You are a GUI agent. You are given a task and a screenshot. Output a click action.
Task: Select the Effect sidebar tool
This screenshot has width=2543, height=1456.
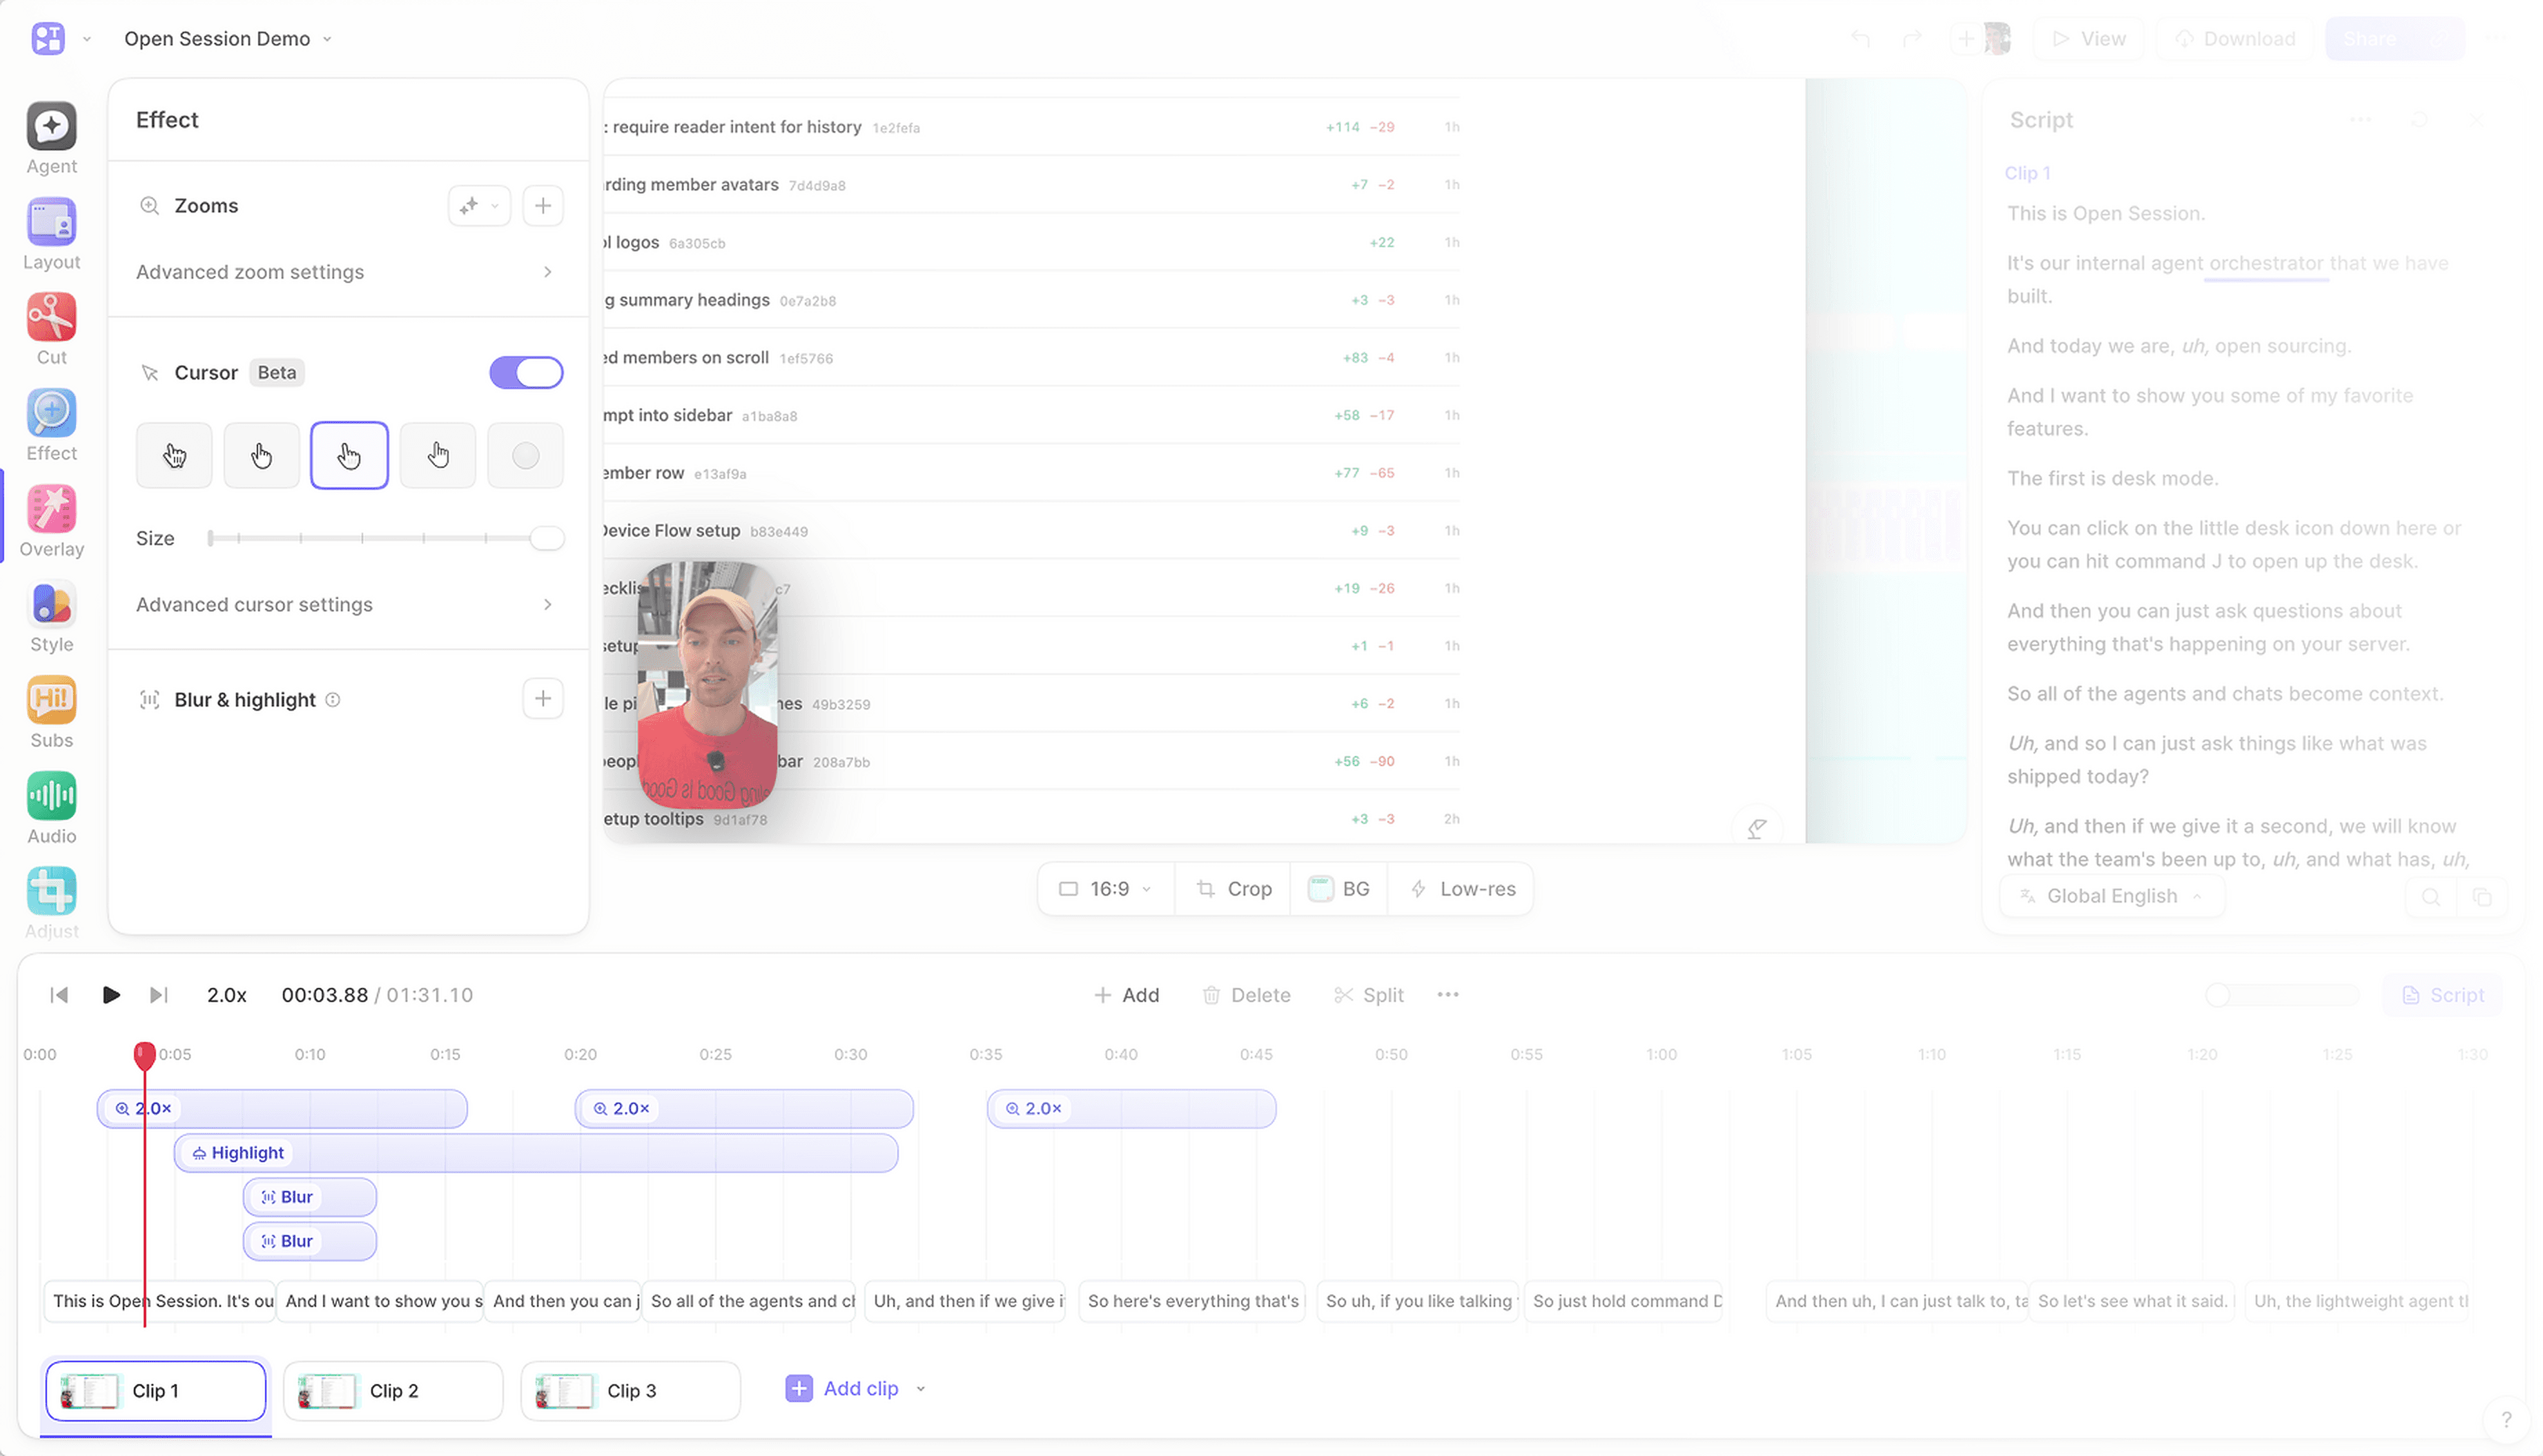pyautogui.click(x=51, y=425)
